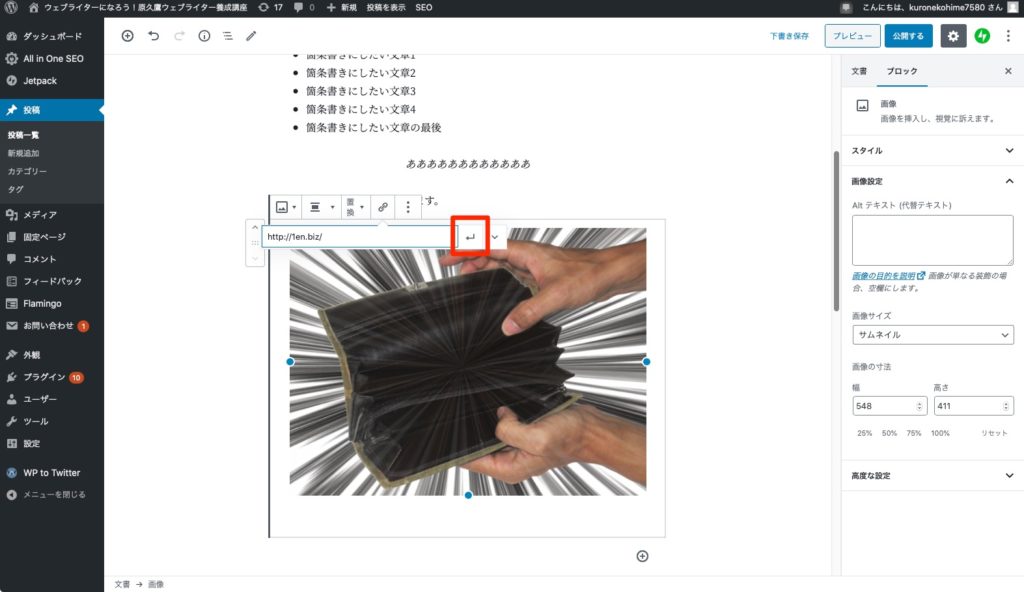1024x592 pixels.
Task: Open the editor settings gear
Action: (953, 36)
